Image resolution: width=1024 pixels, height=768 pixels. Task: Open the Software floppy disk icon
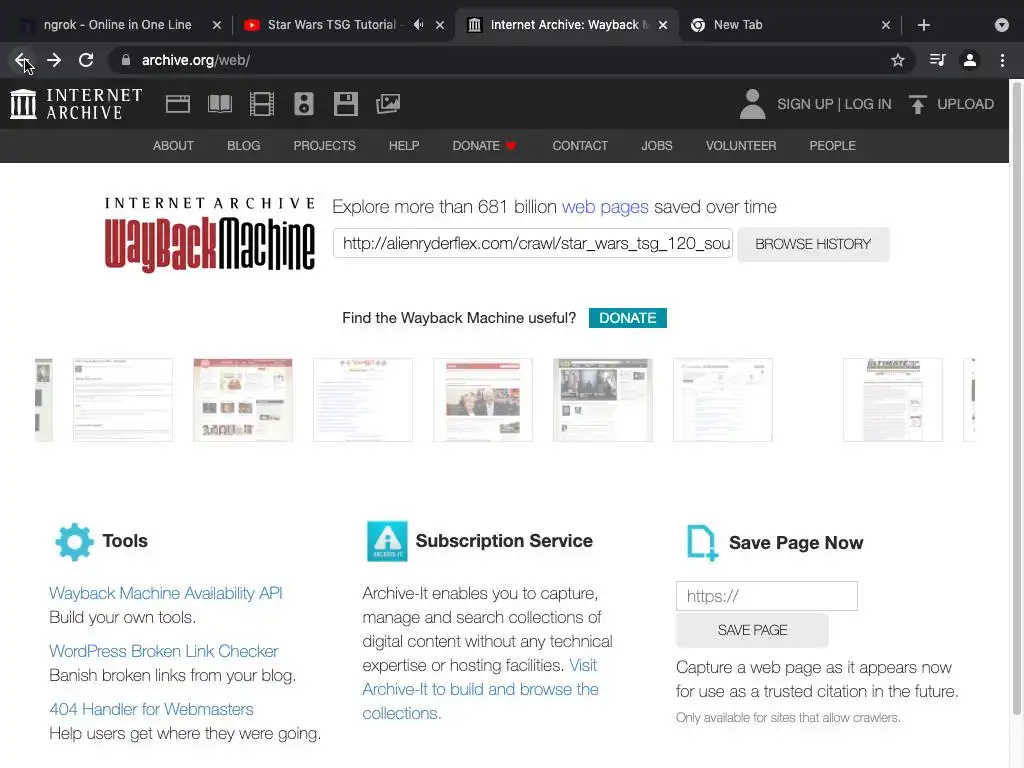tap(345, 104)
